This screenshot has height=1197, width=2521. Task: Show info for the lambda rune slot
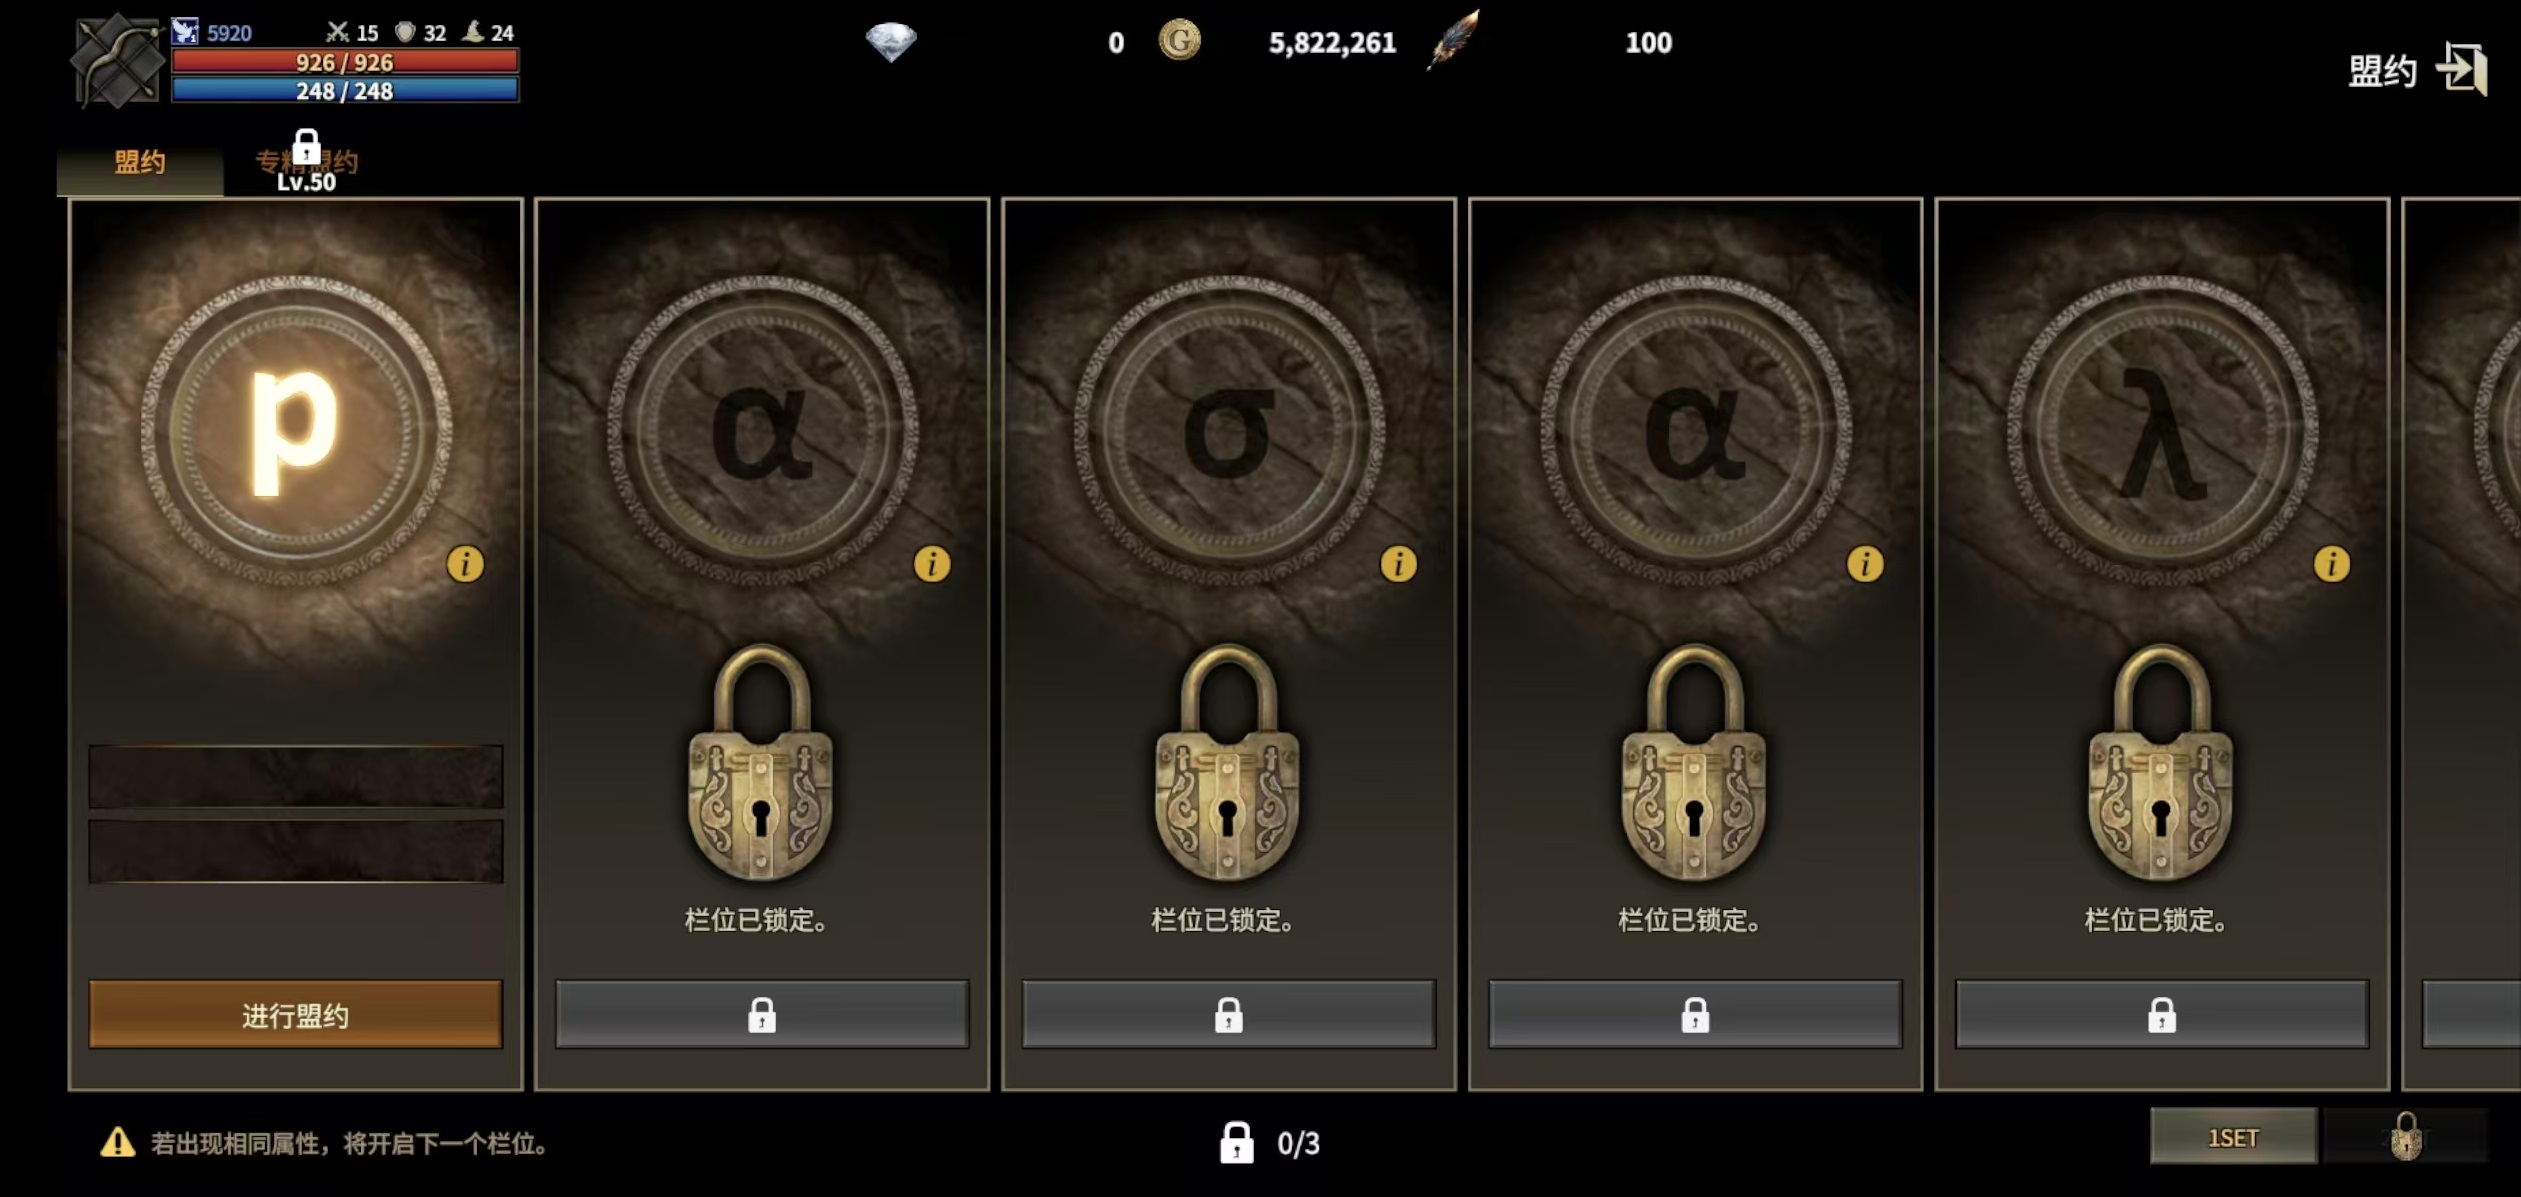click(2331, 564)
